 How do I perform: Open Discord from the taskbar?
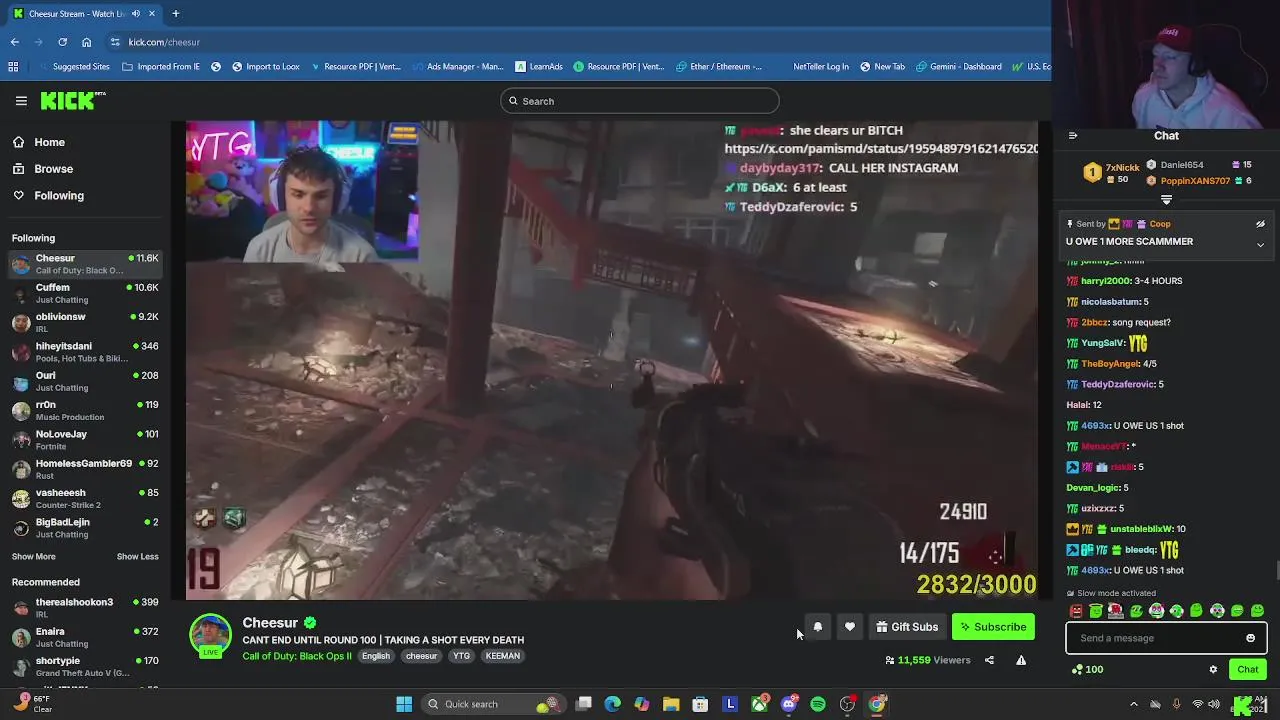[789, 704]
